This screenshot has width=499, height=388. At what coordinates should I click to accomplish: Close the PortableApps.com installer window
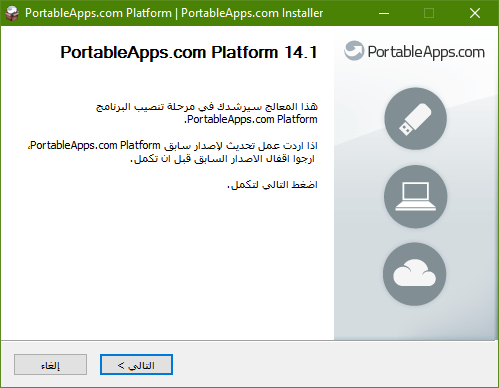pyautogui.click(x=475, y=13)
